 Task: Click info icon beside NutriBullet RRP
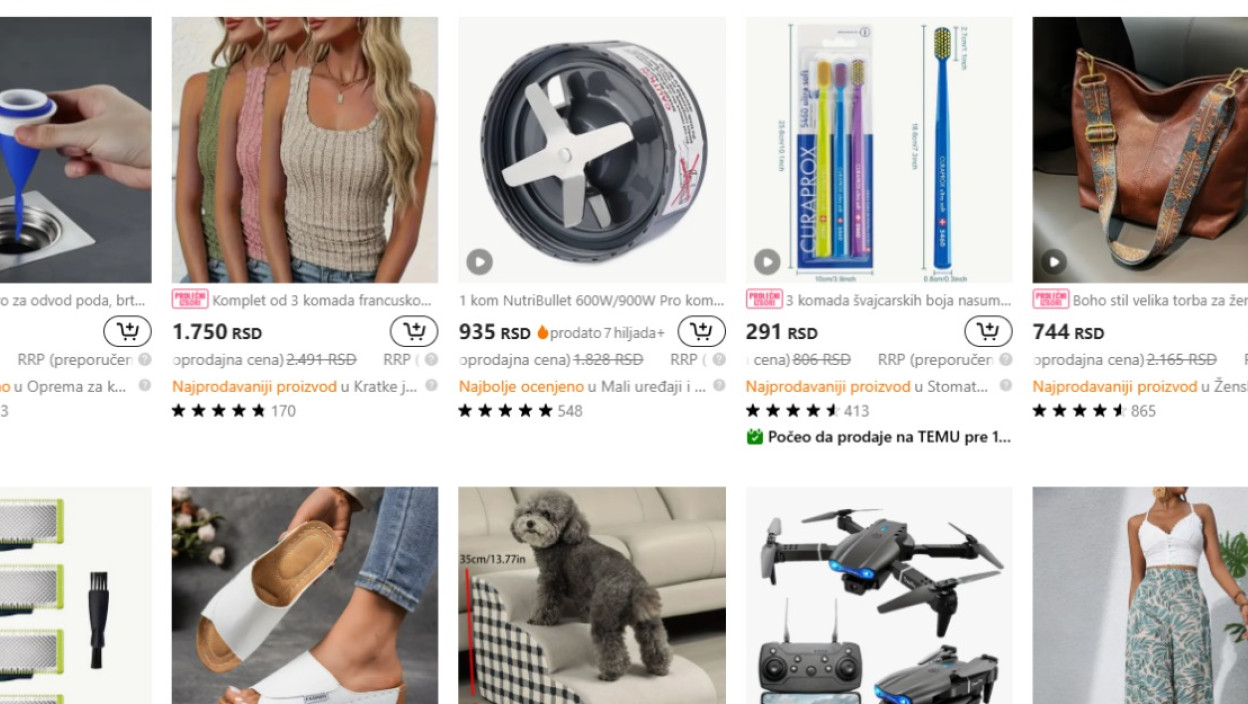click(x=718, y=359)
